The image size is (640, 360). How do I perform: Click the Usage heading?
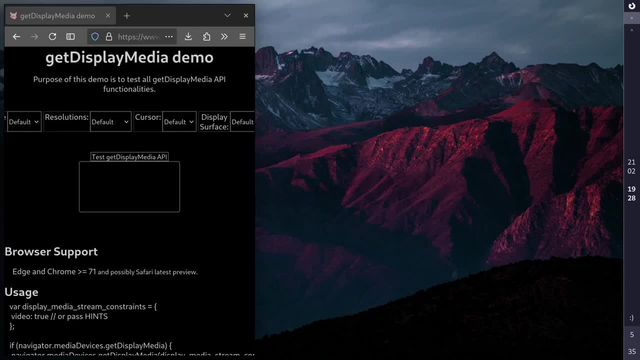[x=21, y=292]
